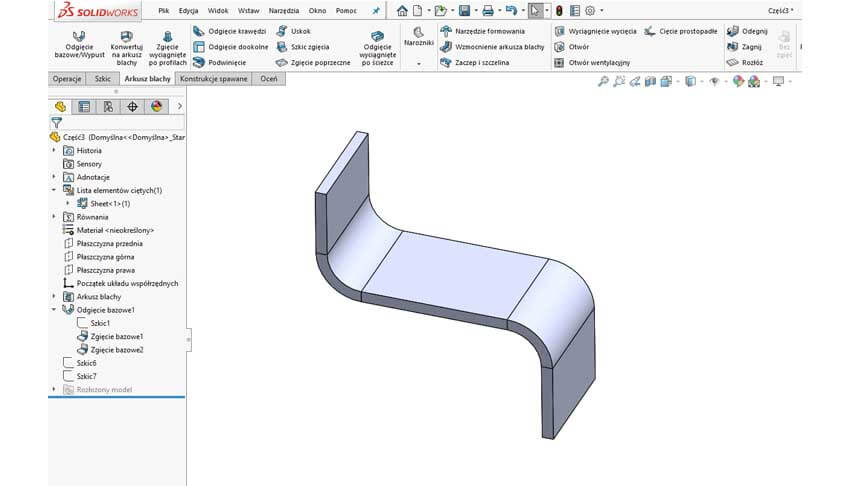Click the Odgięcie bazowe/Wypust tool
The image size is (850, 486).
(x=80, y=45)
